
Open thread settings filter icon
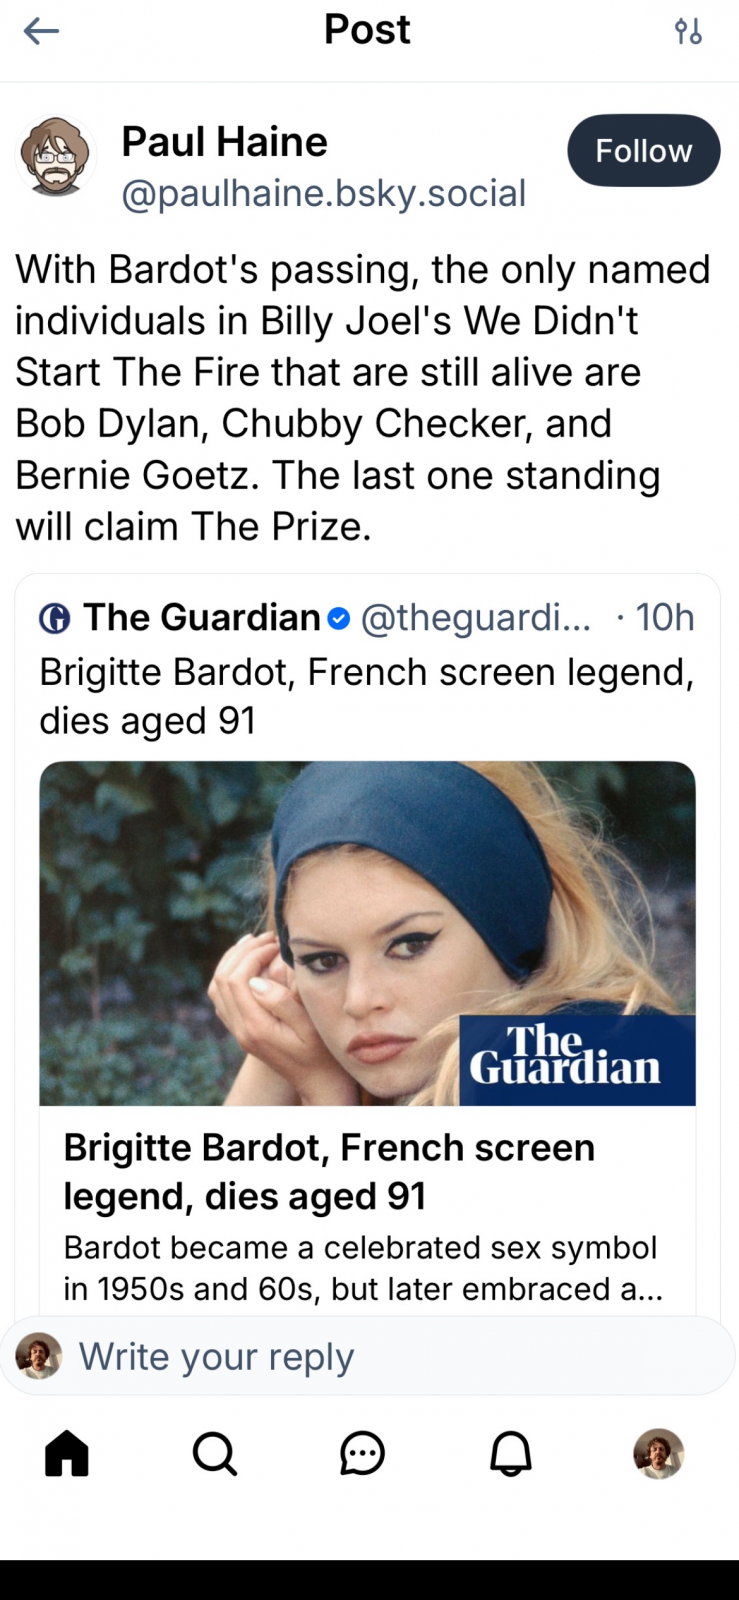688,32
